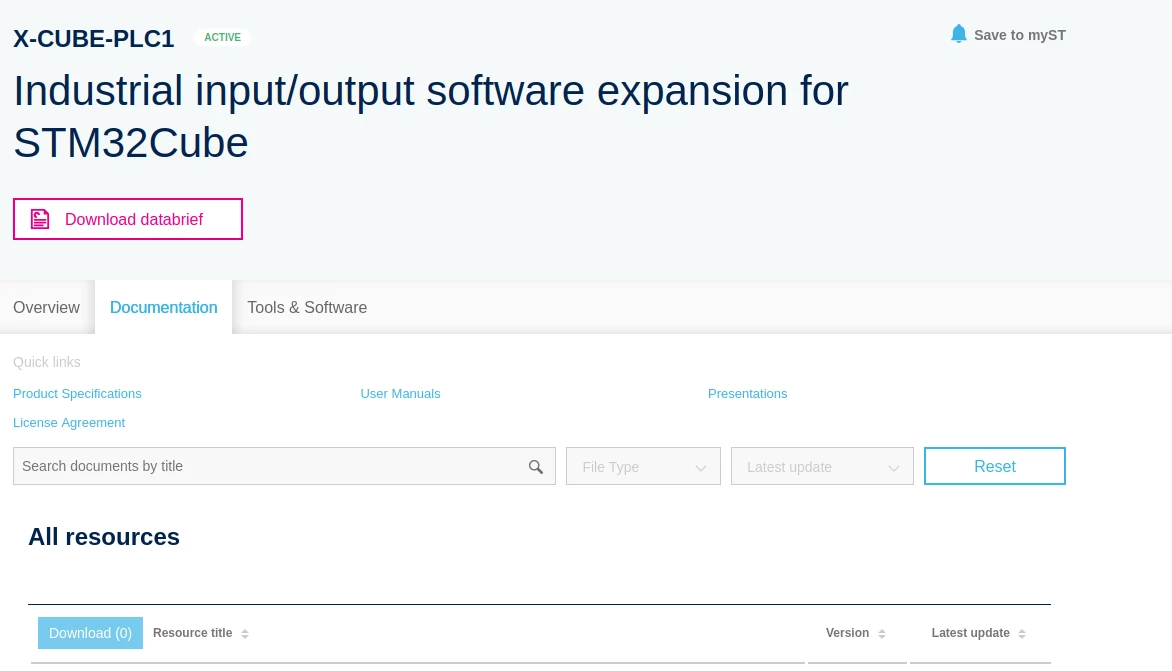Sort by Latest update column arrows
The height and width of the screenshot is (671, 1172).
pyautogui.click(x=1022, y=634)
